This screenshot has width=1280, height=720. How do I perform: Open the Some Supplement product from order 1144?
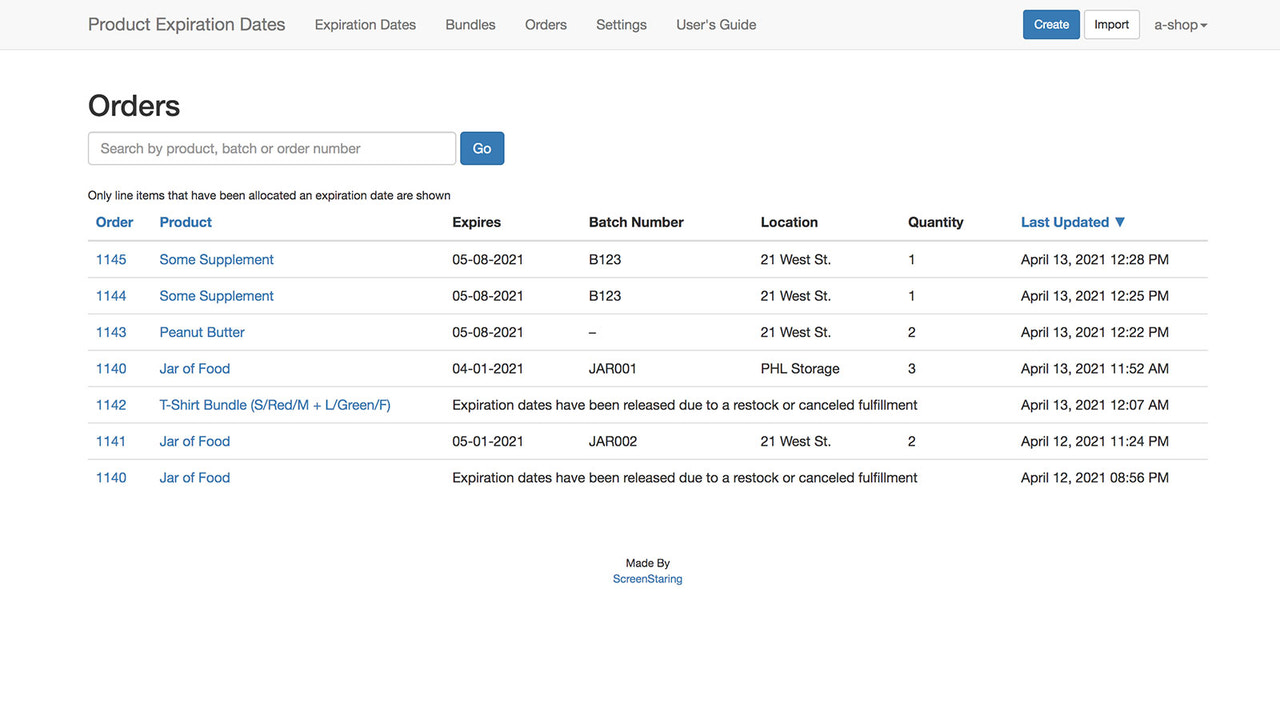[216, 296]
